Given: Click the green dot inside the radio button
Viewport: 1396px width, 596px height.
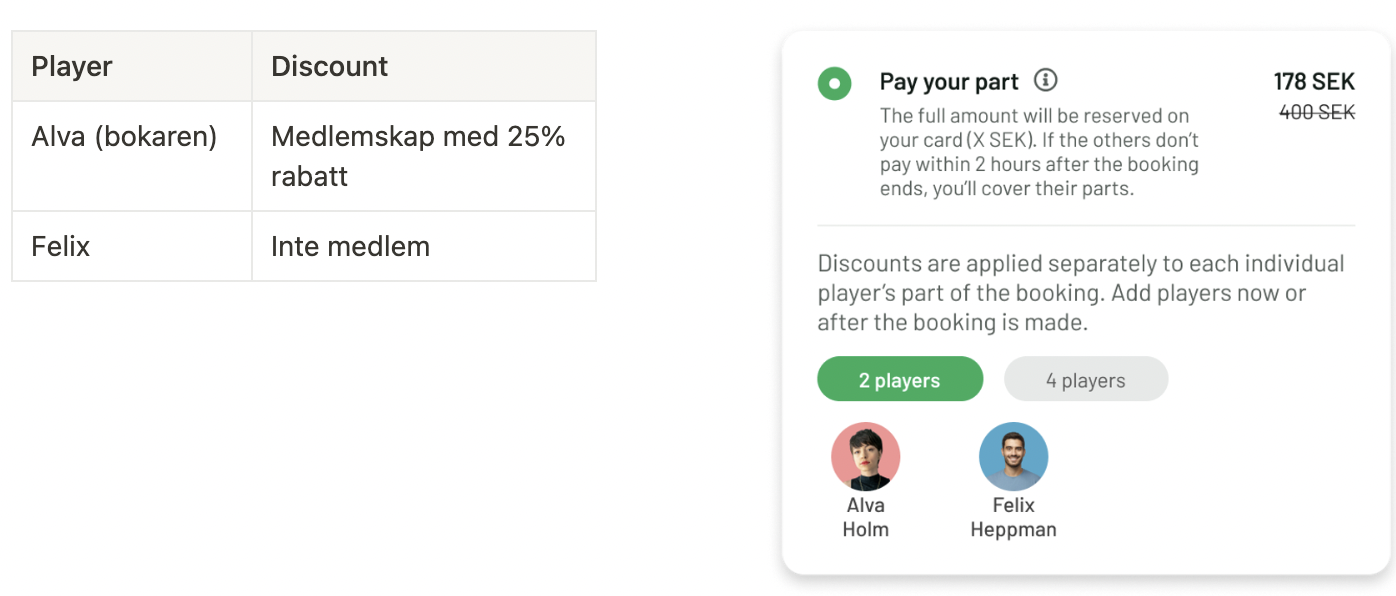Looking at the screenshot, I should (x=834, y=83).
